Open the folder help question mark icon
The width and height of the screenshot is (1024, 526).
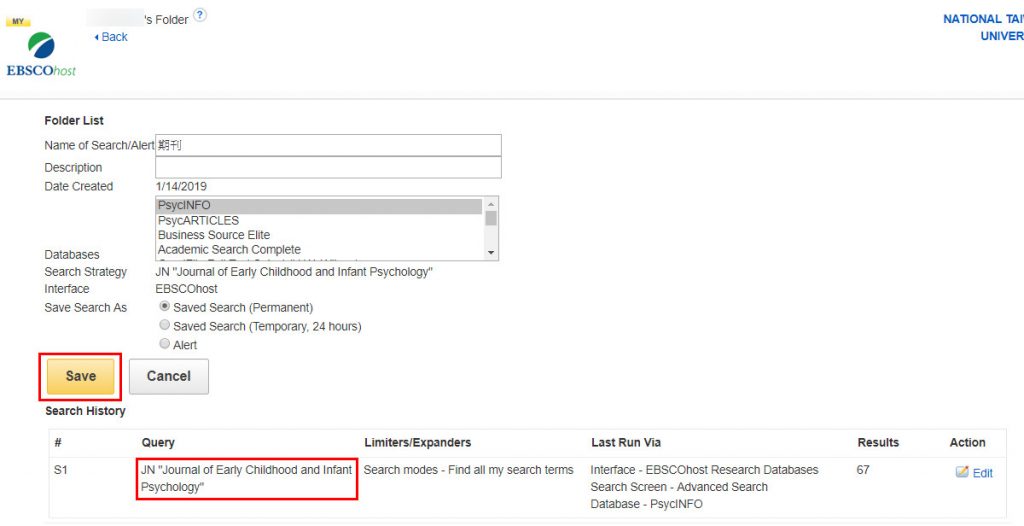[x=200, y=16]
